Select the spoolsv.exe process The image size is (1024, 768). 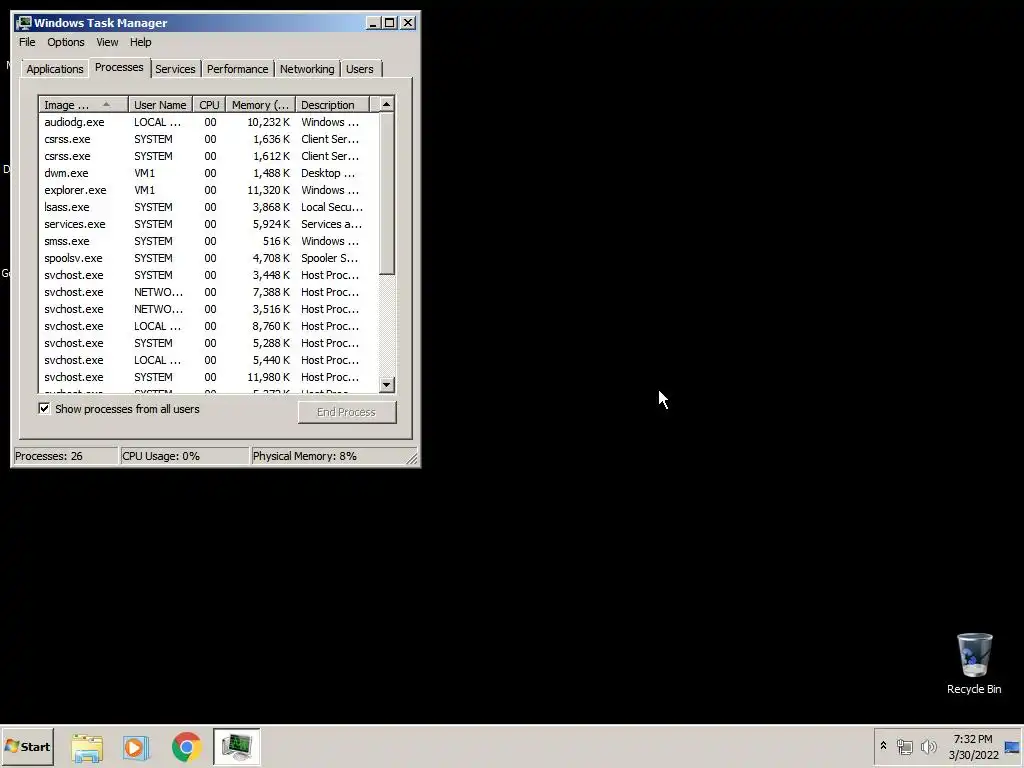(208, 258)
